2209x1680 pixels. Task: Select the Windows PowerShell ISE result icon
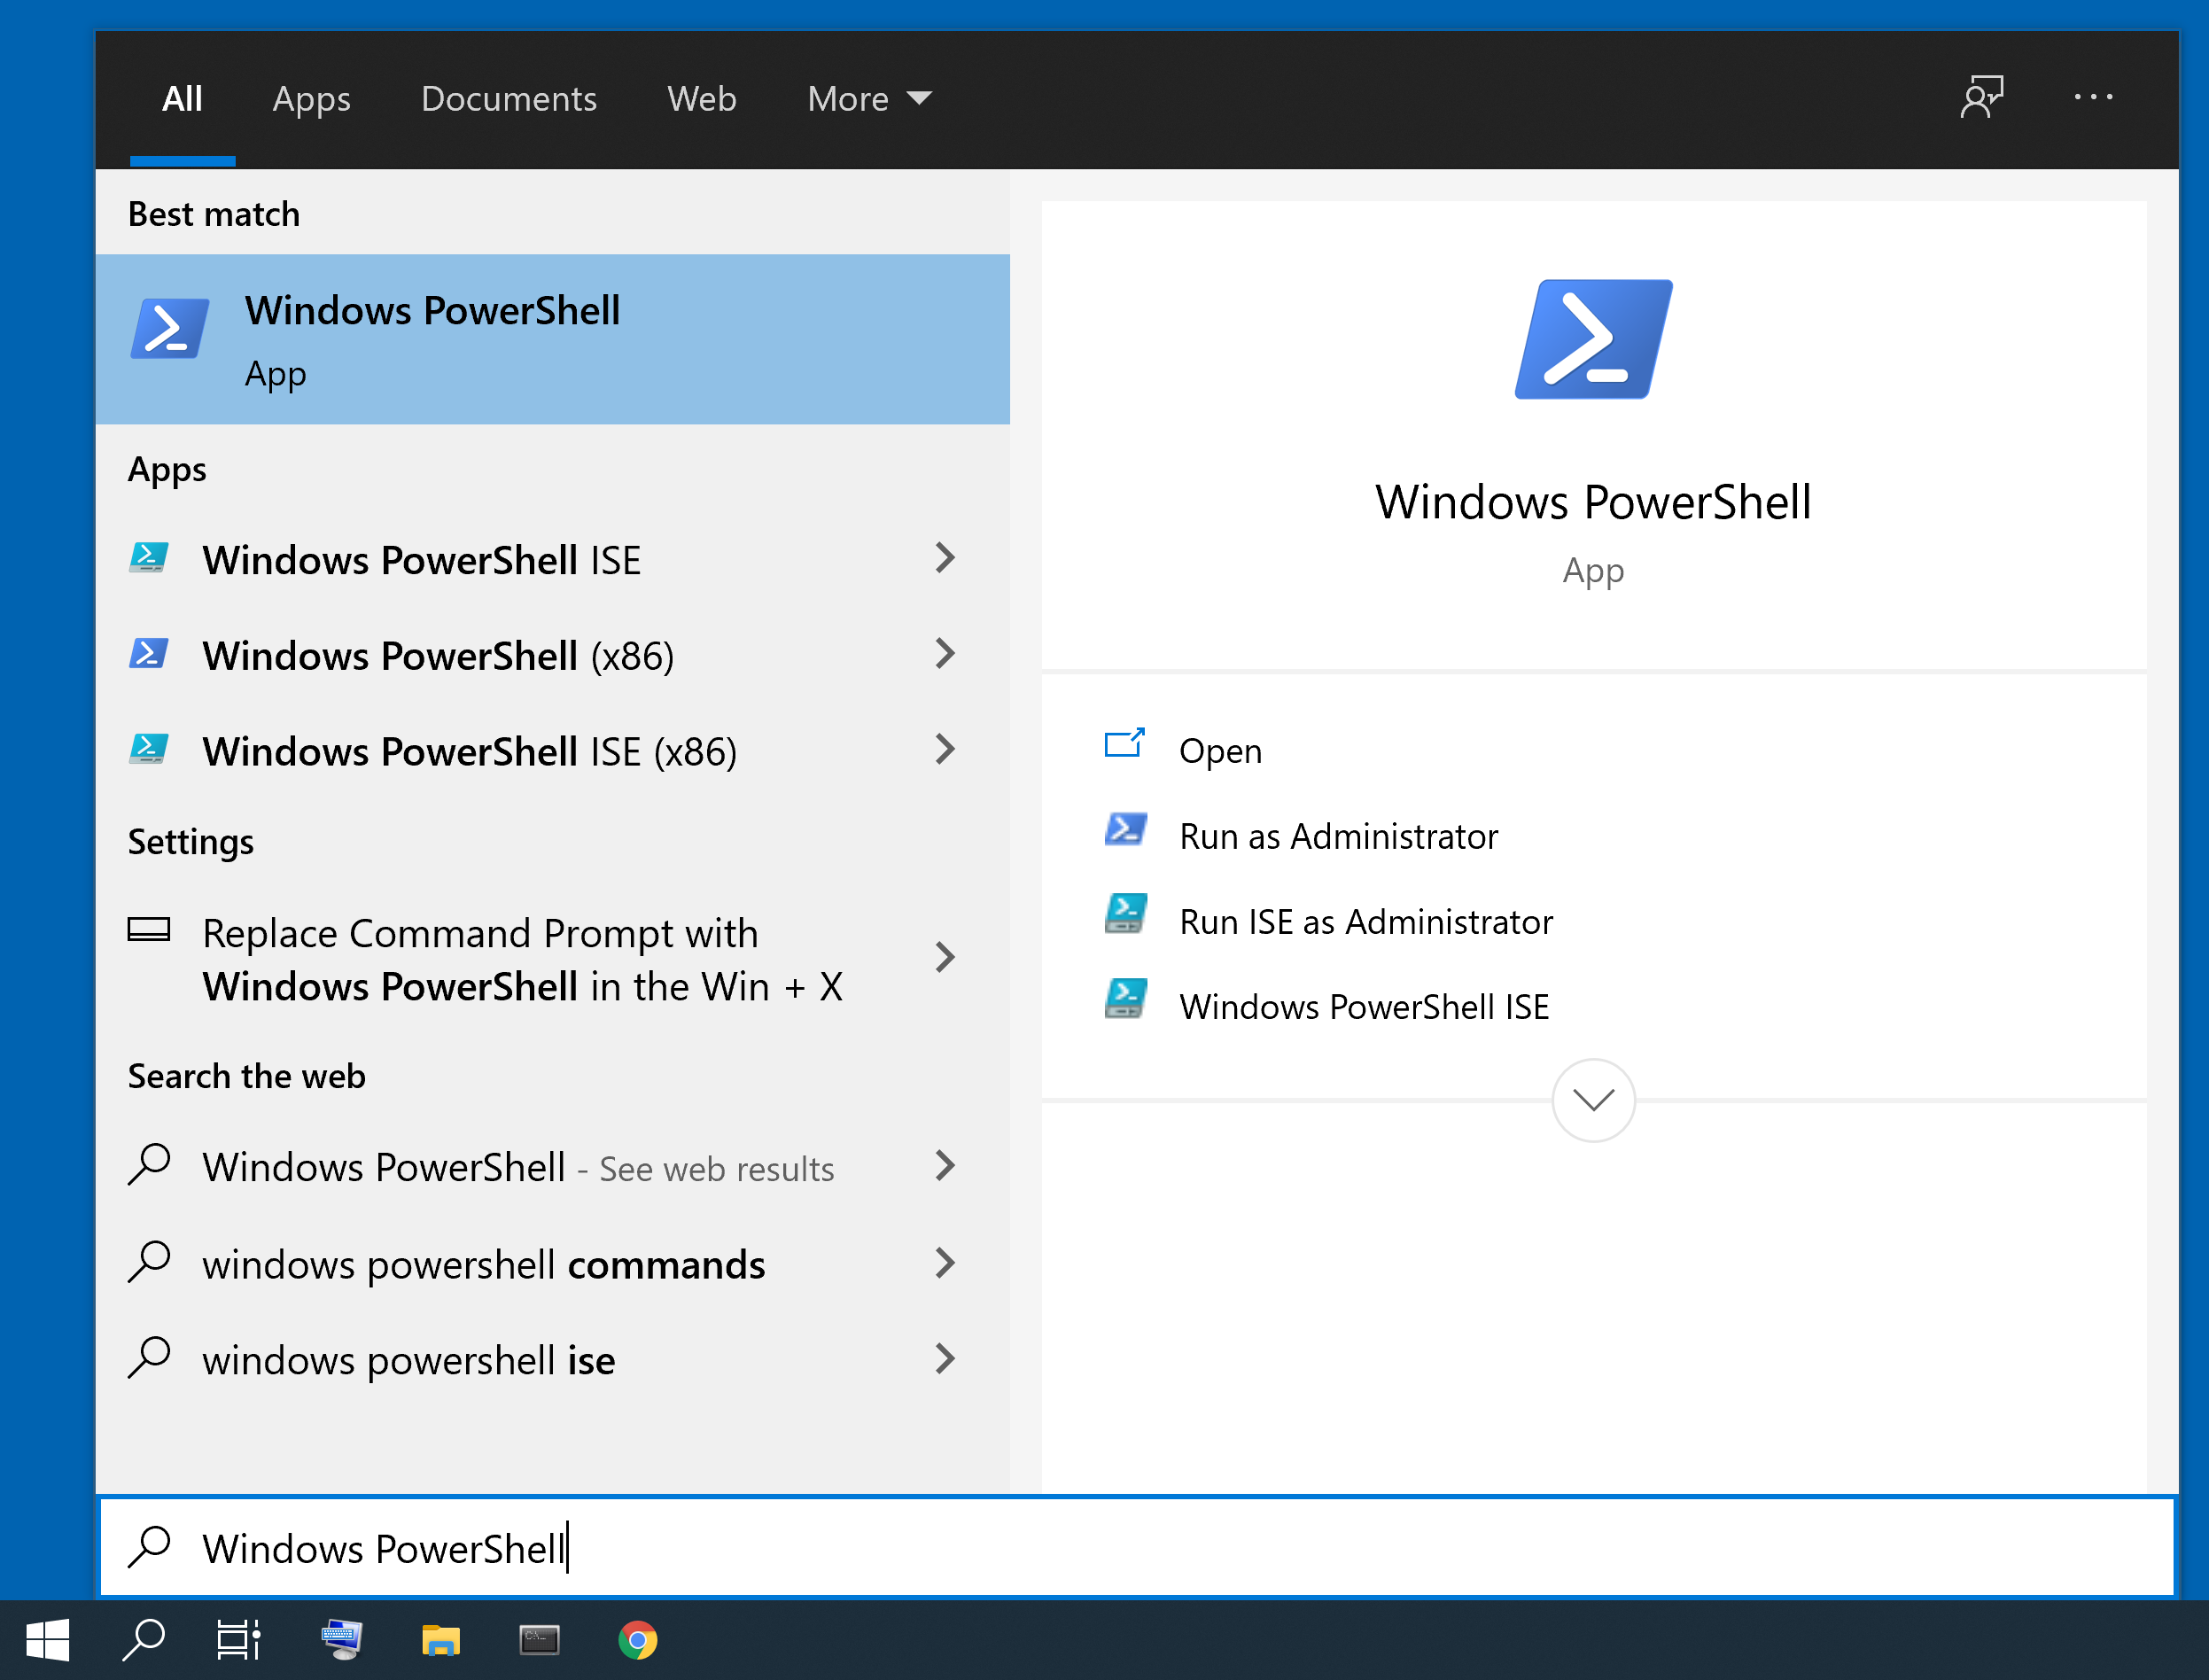click(x=147, y=558)
